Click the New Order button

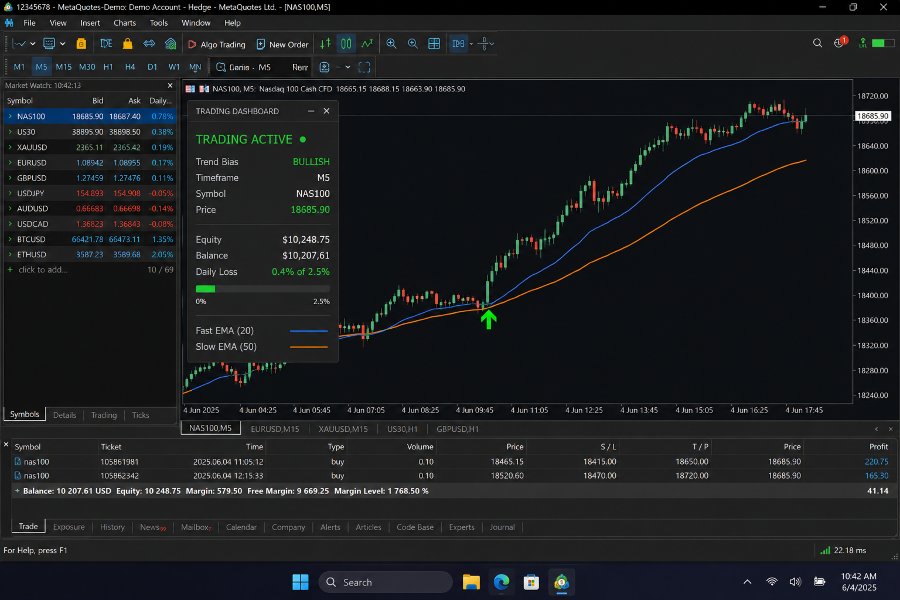tap(282, 44)
